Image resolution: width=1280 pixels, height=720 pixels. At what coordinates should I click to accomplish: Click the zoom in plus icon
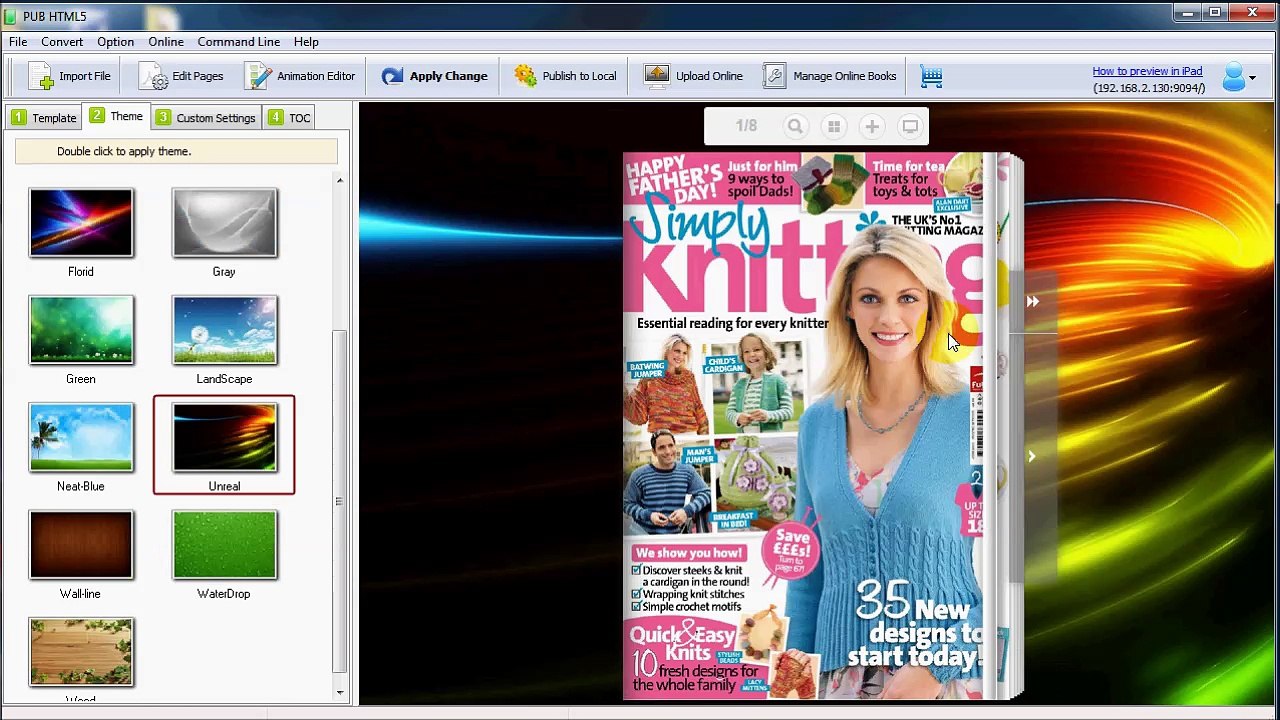[x=872, y=127]
